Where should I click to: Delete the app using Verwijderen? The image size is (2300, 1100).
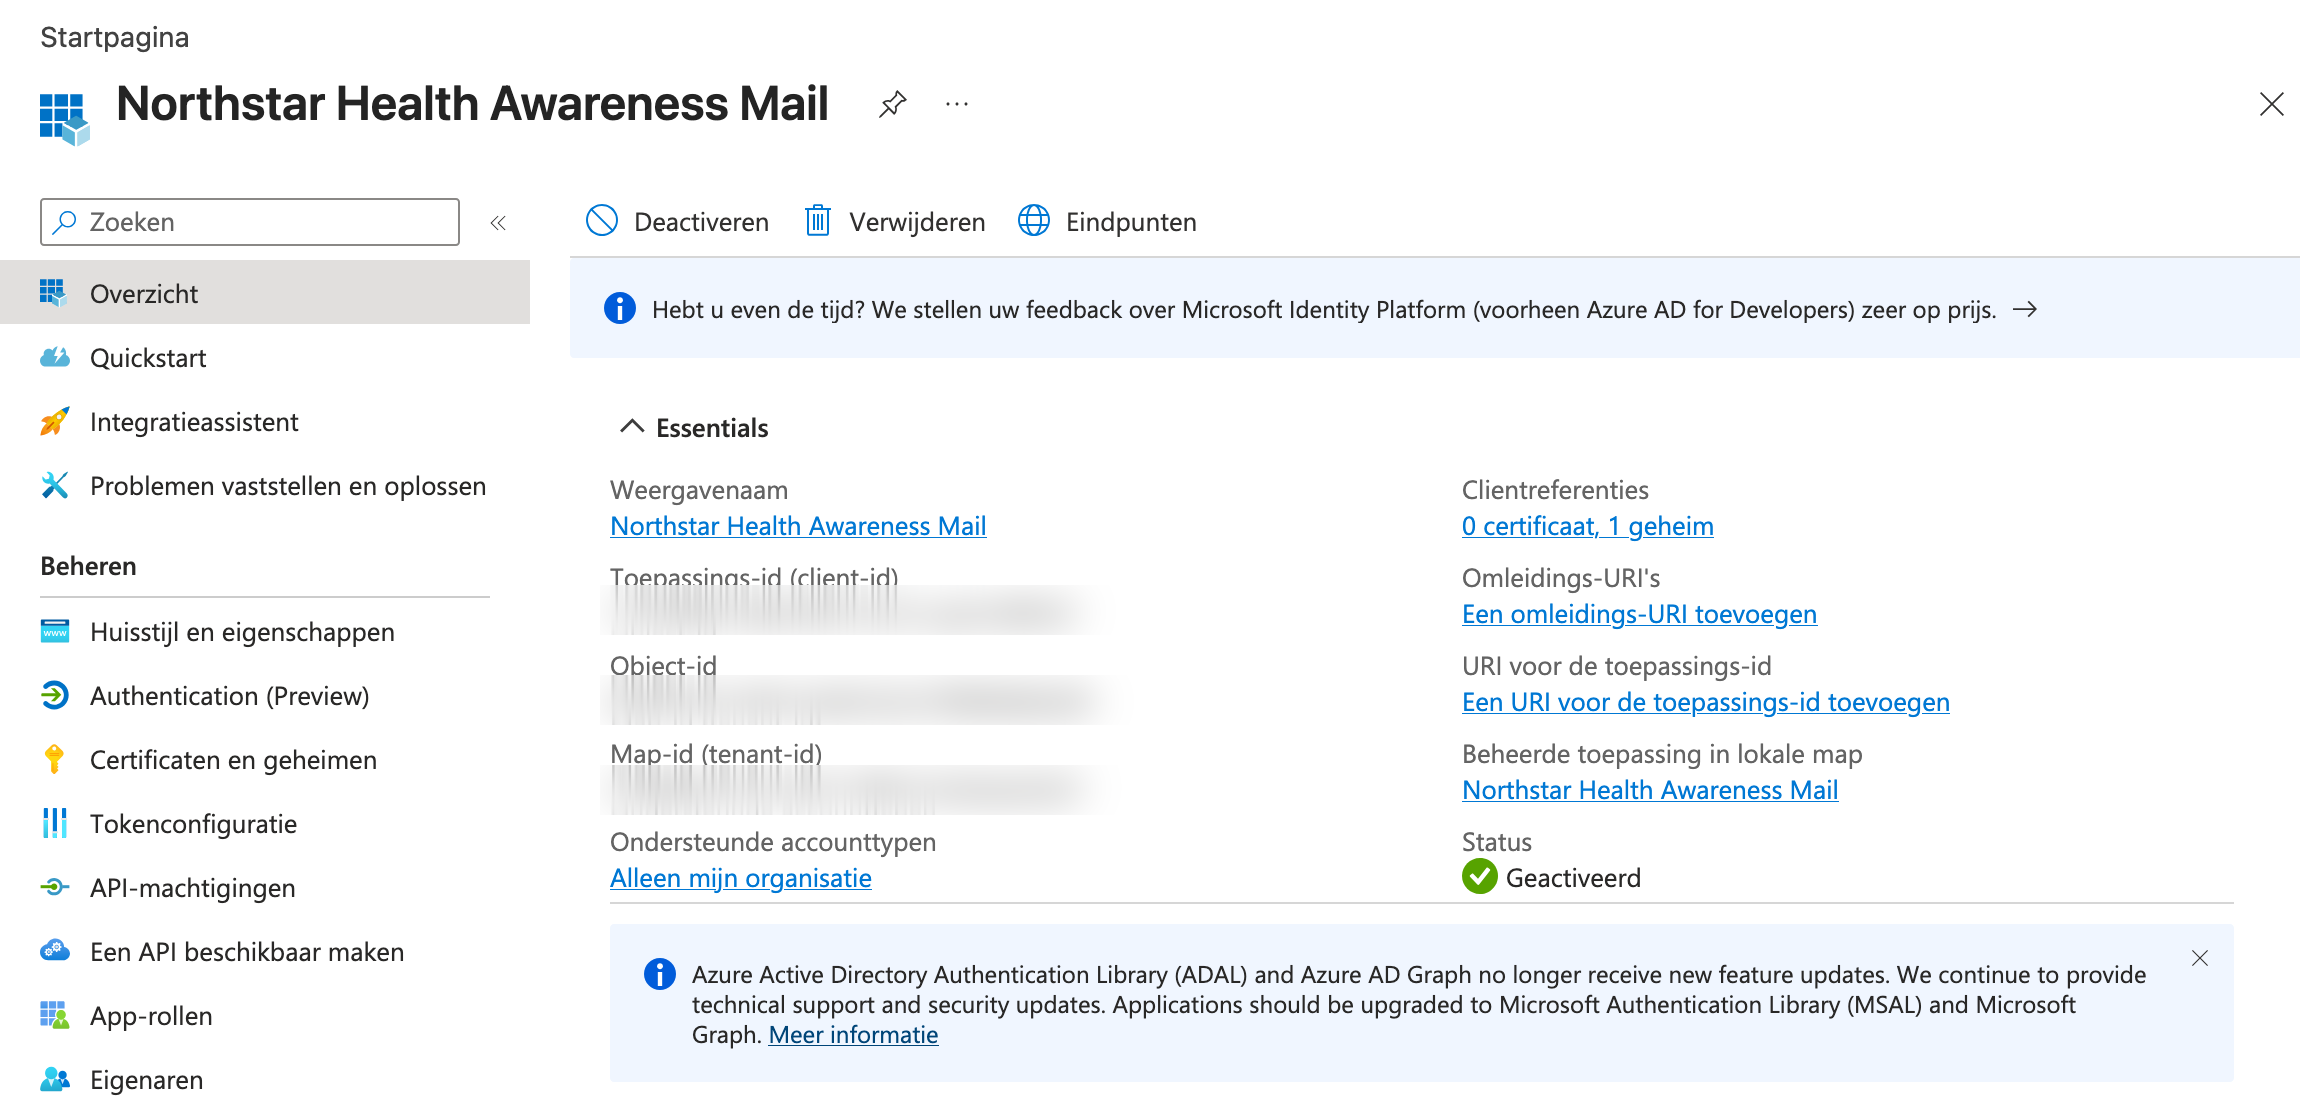pos(895,221)
